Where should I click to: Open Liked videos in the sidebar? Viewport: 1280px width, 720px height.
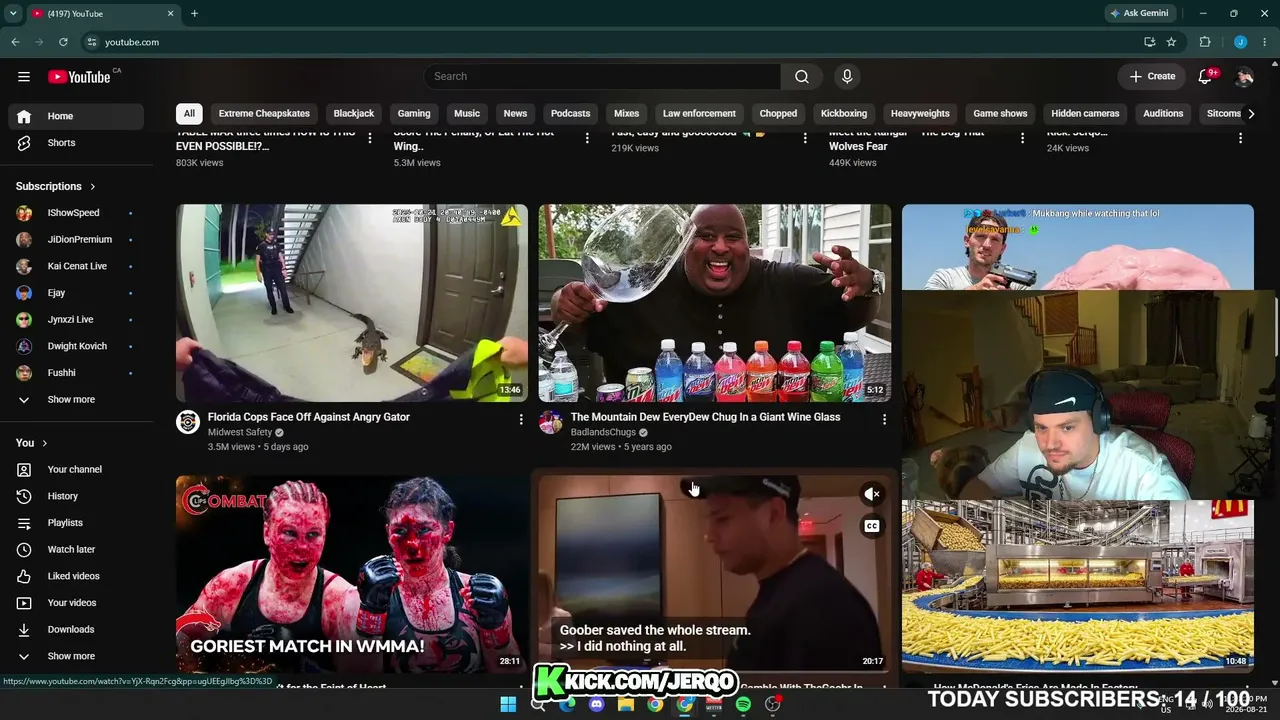[76, 576]
